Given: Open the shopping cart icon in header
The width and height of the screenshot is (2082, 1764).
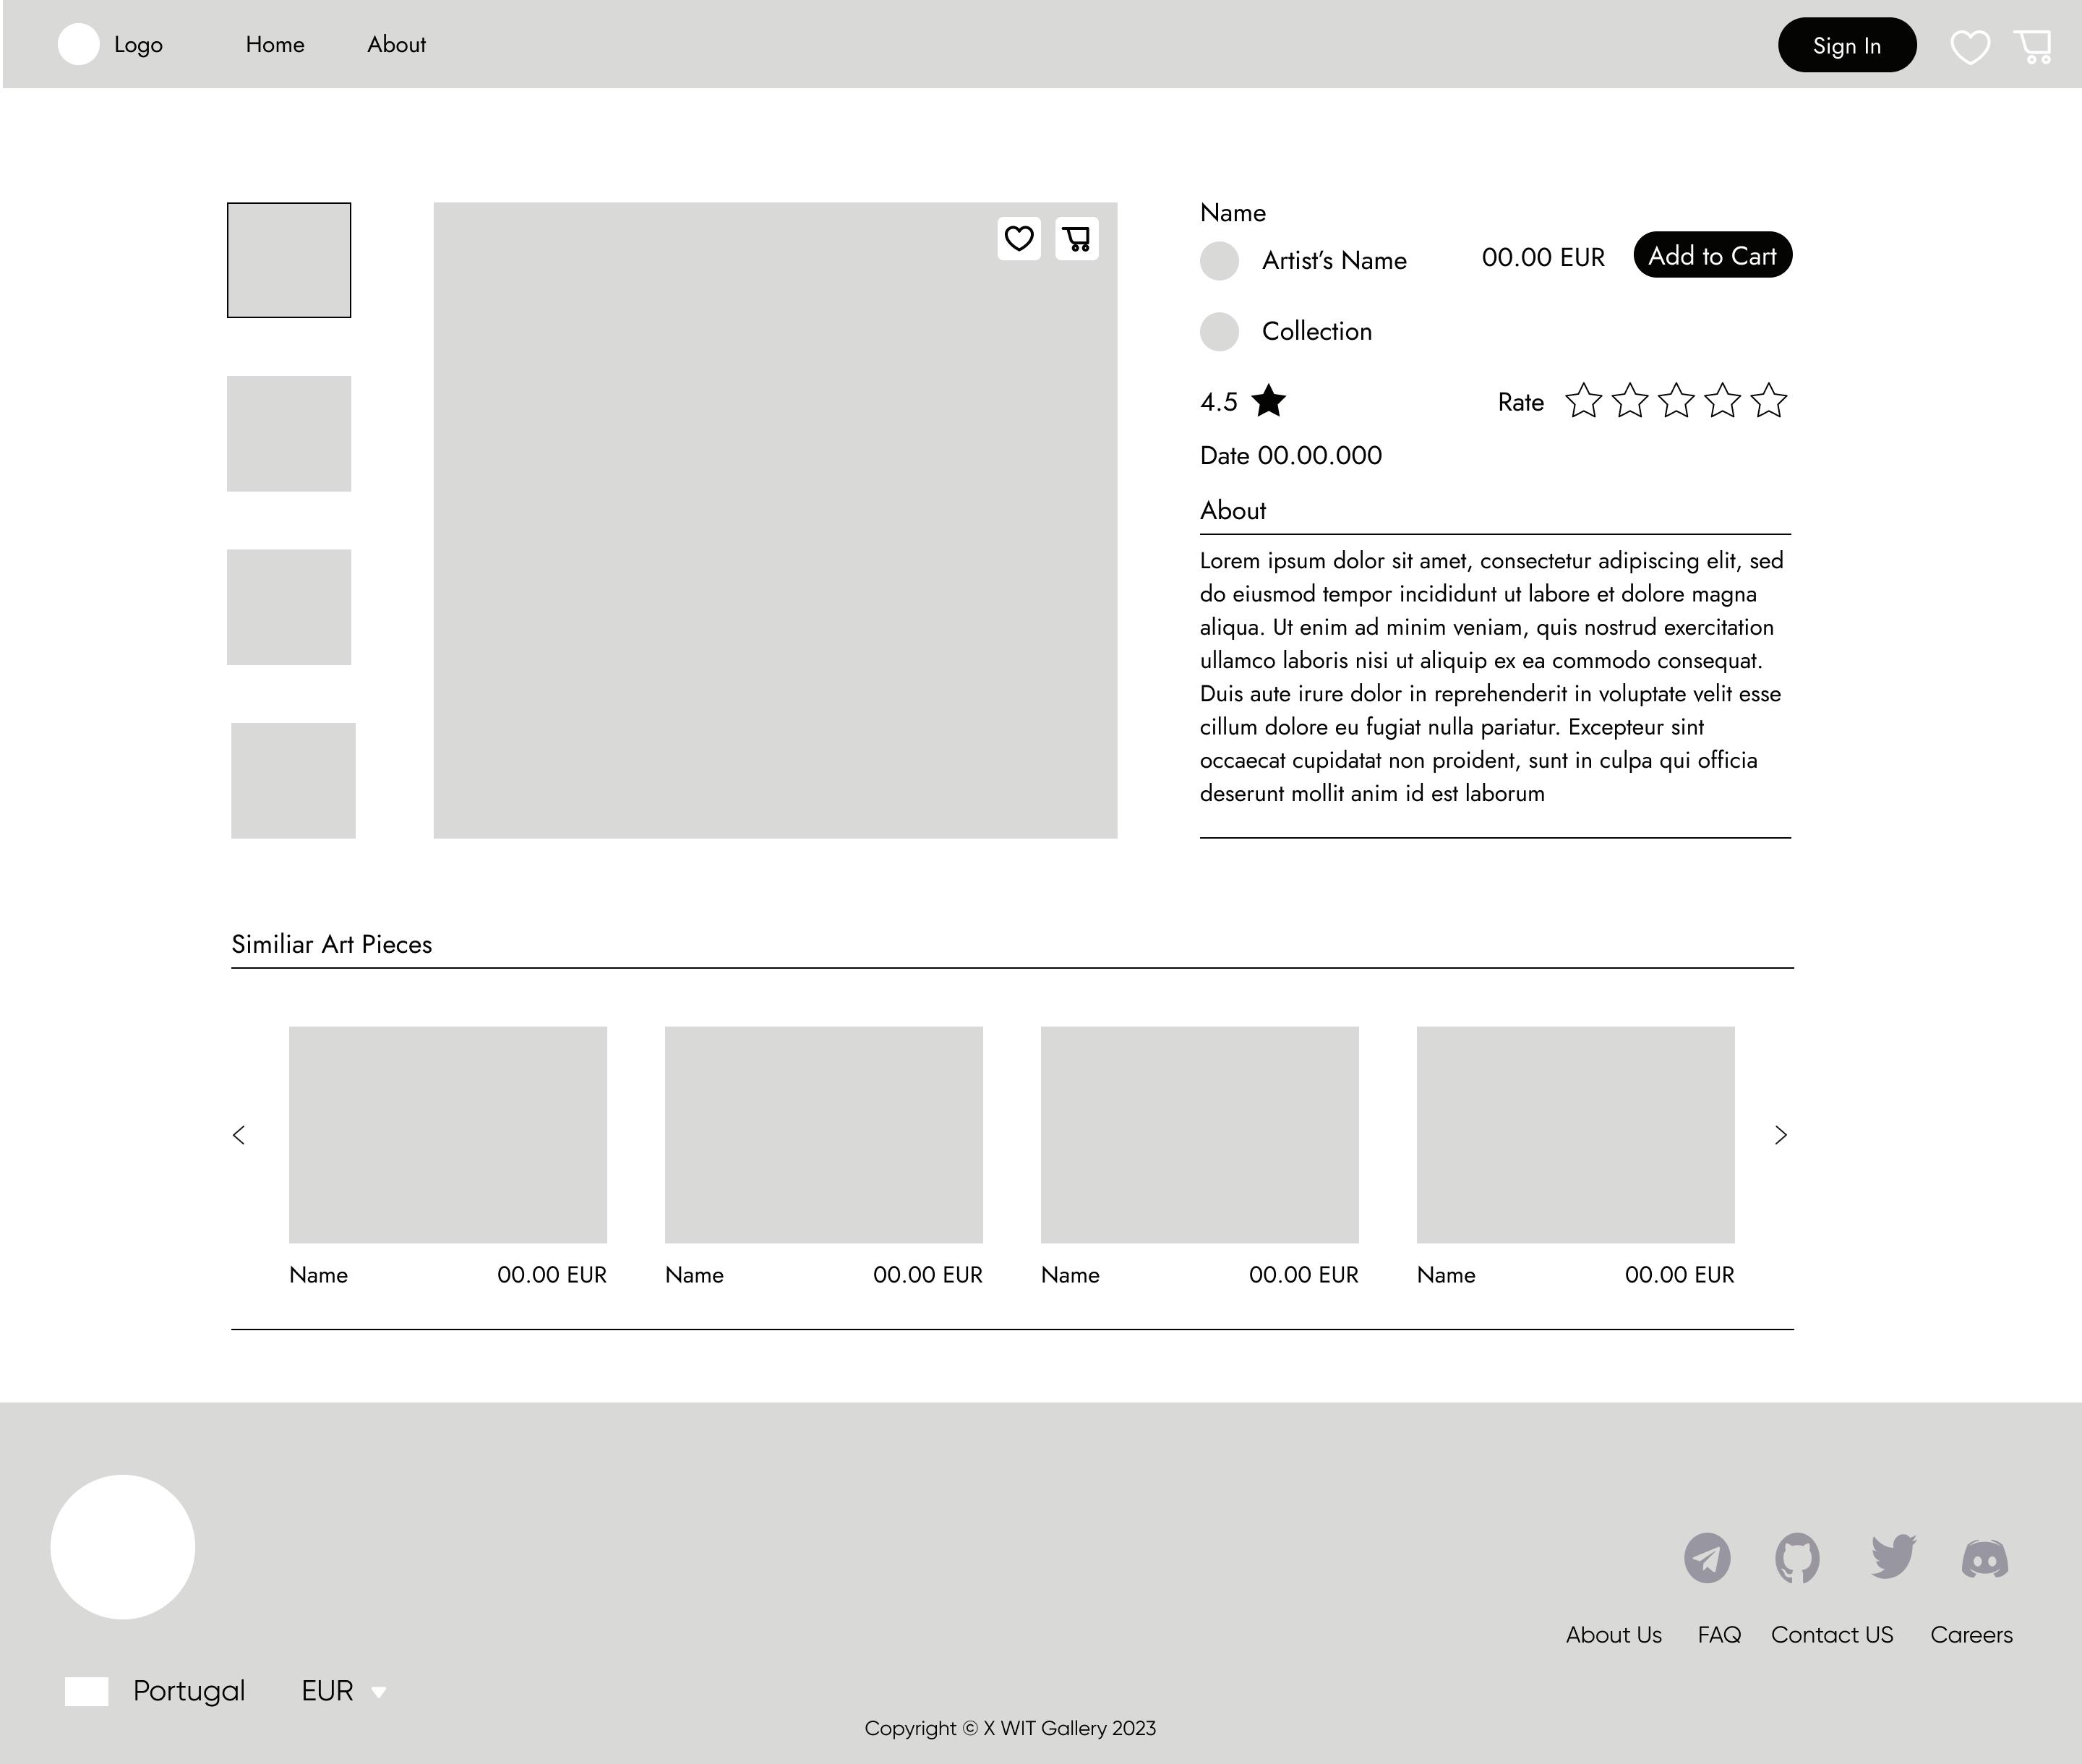Looking at the screenshot, I should (x=2033, y=47).
